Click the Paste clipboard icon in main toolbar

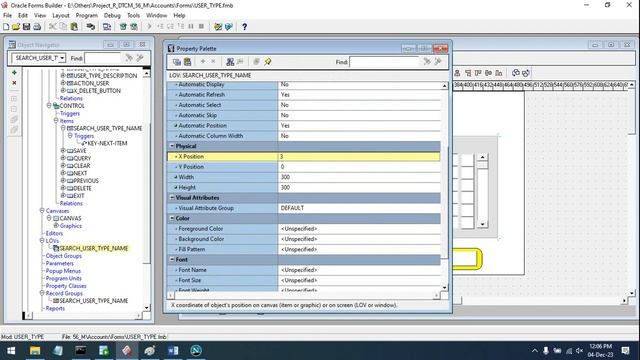tap(74, 27)
